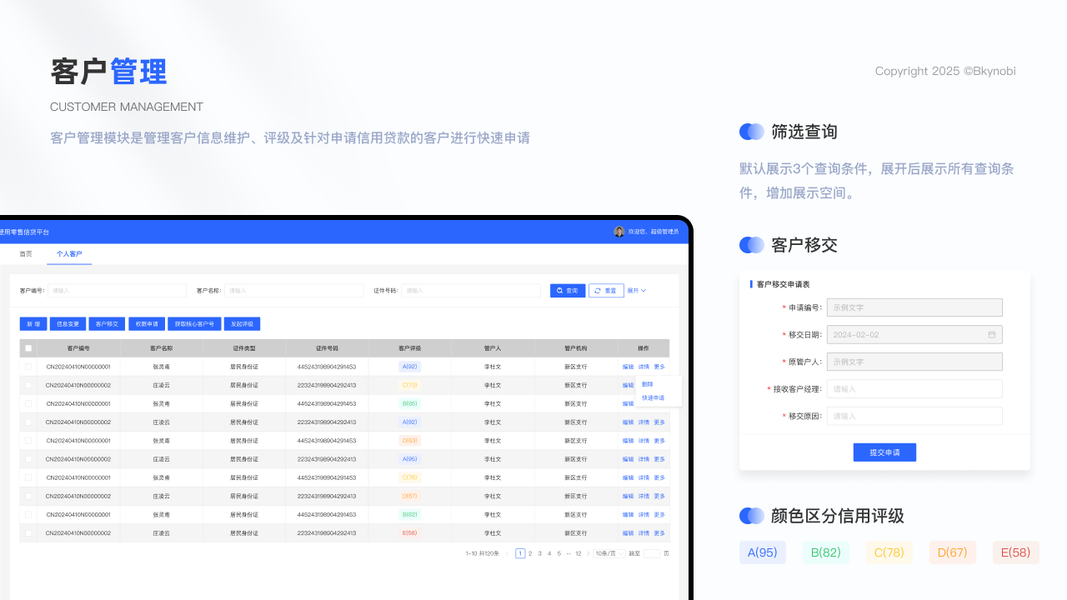
Task: Click the 权限申请 button
Action: (x=146, y=324)
